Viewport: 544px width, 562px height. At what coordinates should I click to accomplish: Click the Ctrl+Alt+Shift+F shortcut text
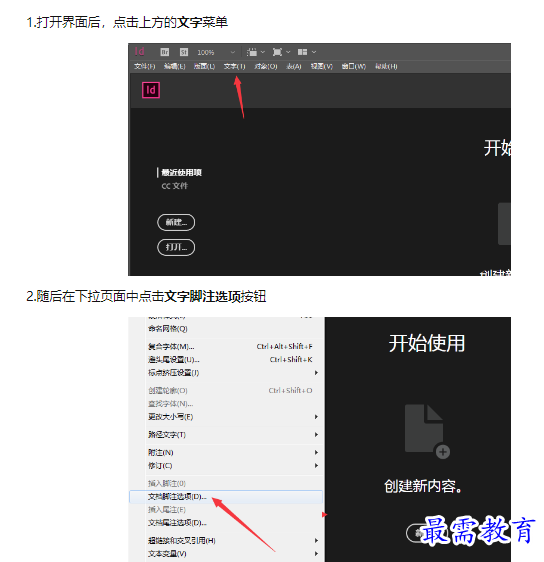[x=285, y=346]
